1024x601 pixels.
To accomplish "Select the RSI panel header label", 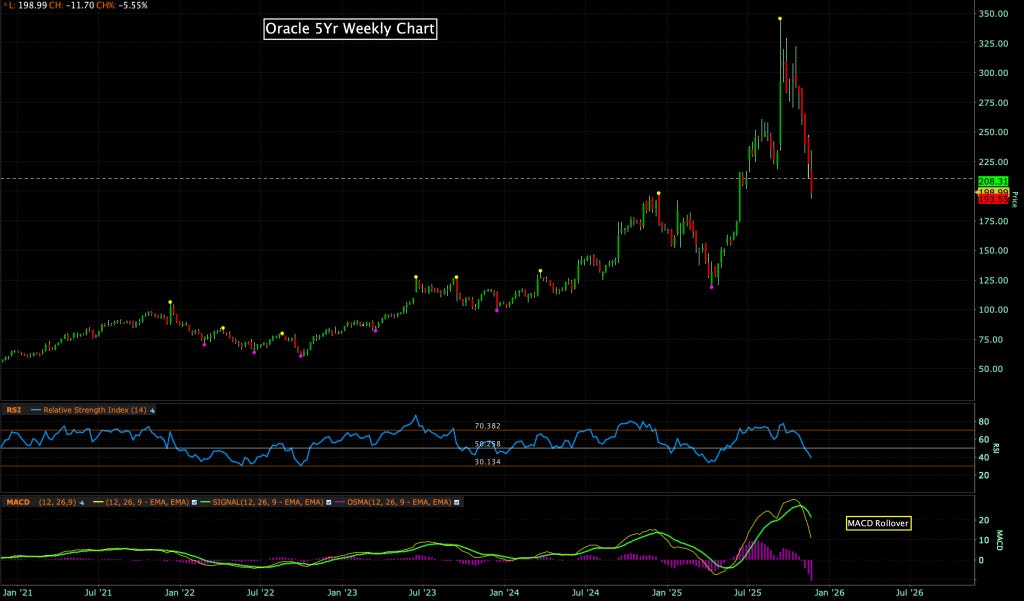I will coord(14,409).
